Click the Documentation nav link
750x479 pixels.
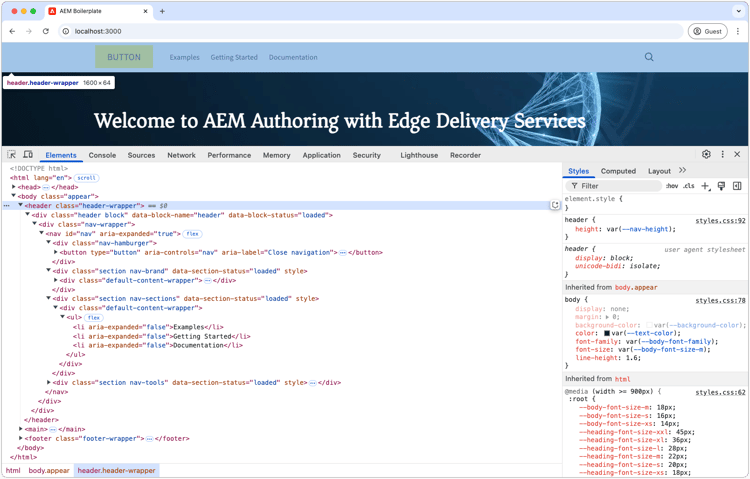(x=293, y=57)
